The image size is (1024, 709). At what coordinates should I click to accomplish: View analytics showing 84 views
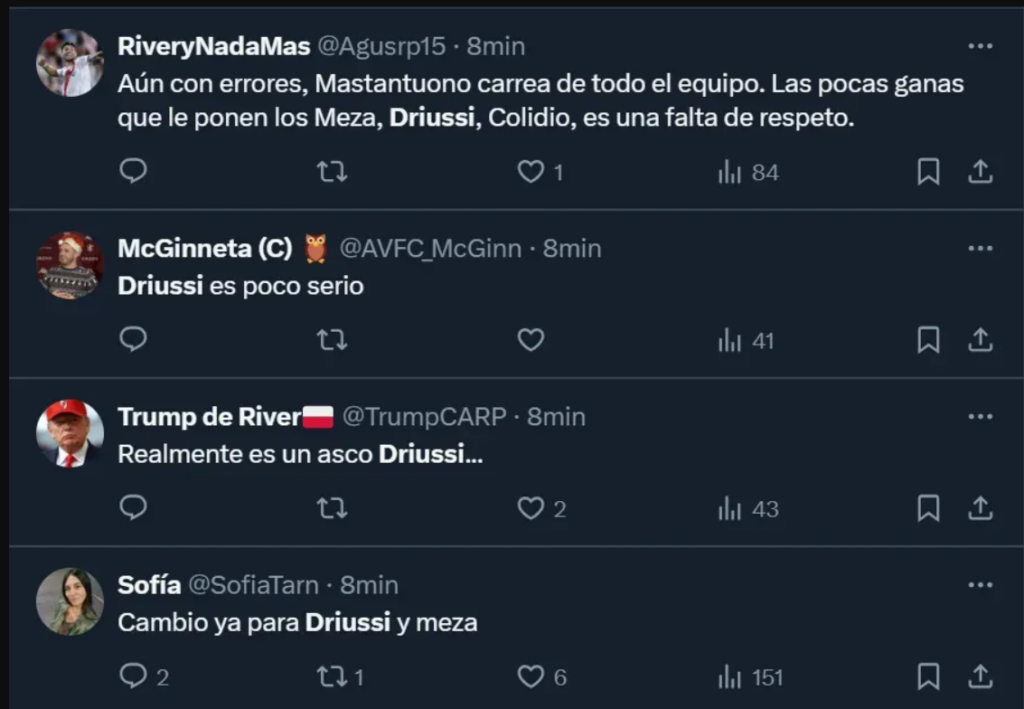(748, 172)
